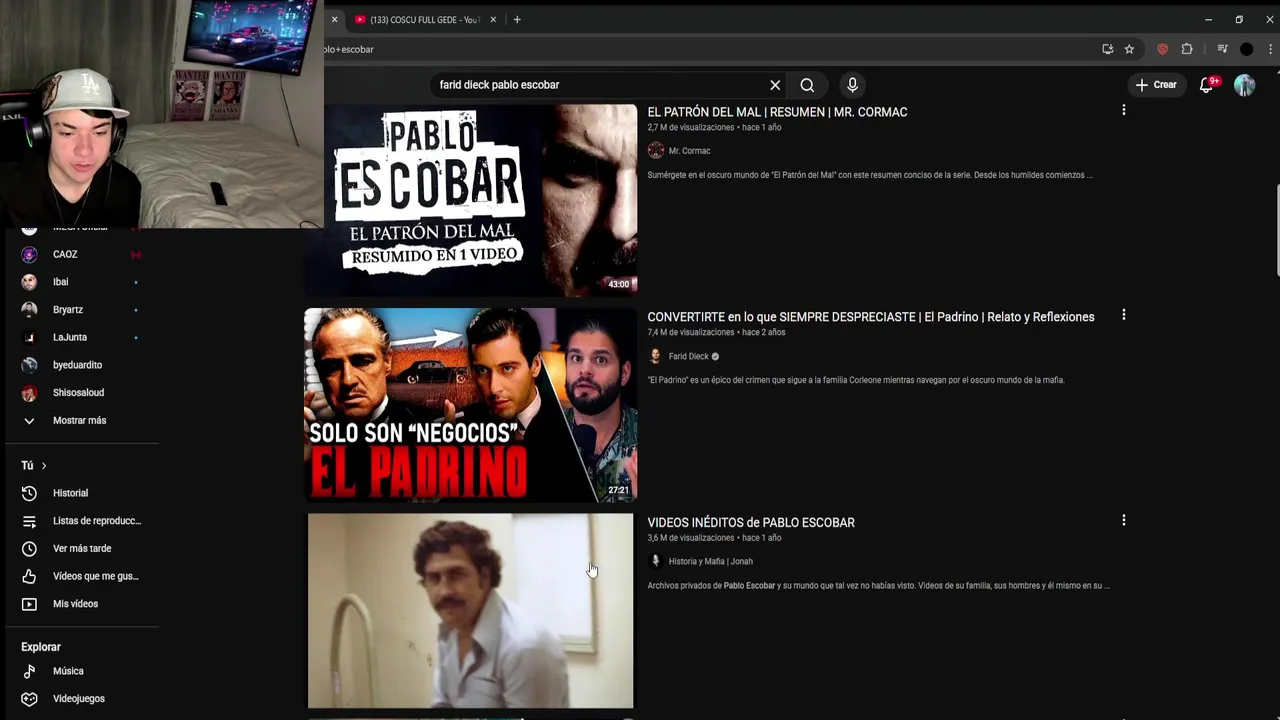Bookmark this page with the star
Viewport: 1280px width, 720px height.
[1129, 49]
